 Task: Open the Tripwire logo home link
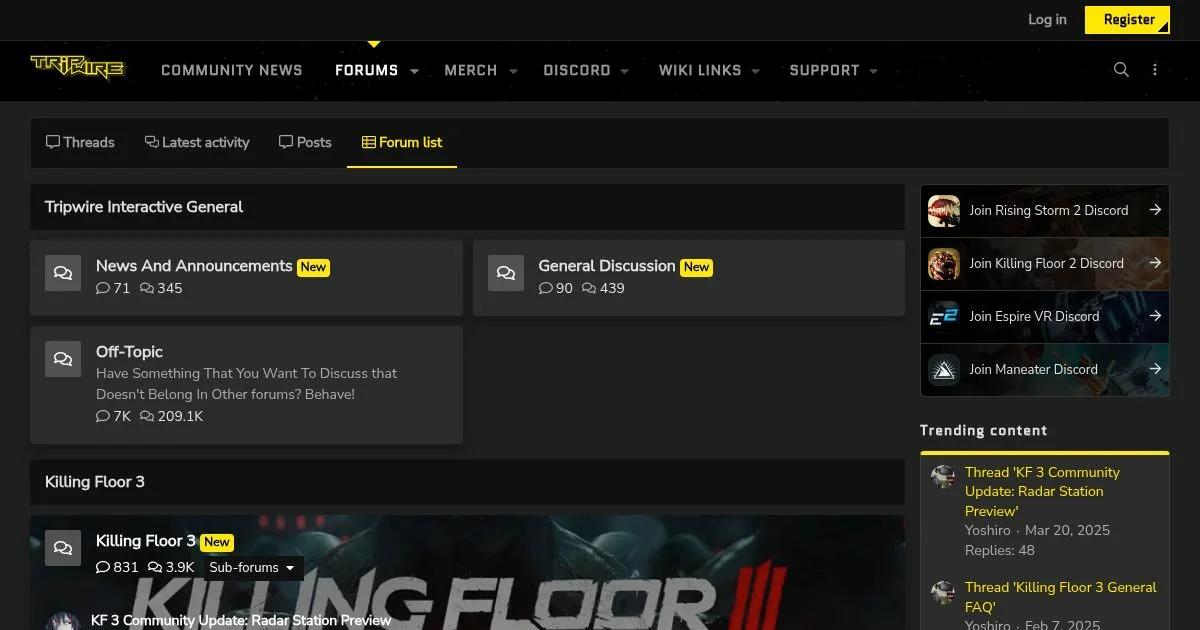click(77, 66)
